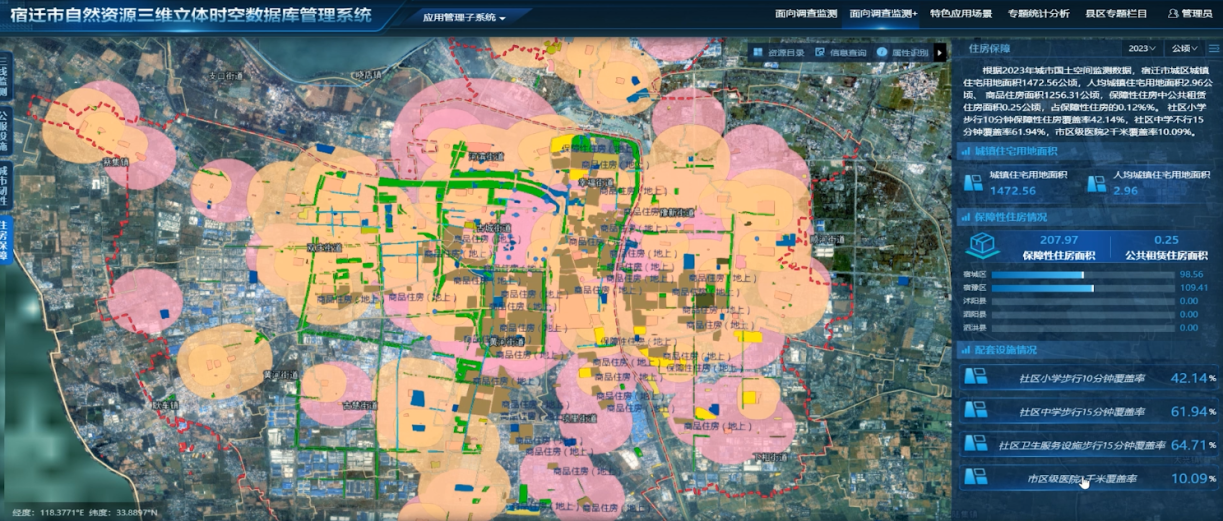
Task: Click the 城镇住宅用地面积 building icon
Action: 972,182
